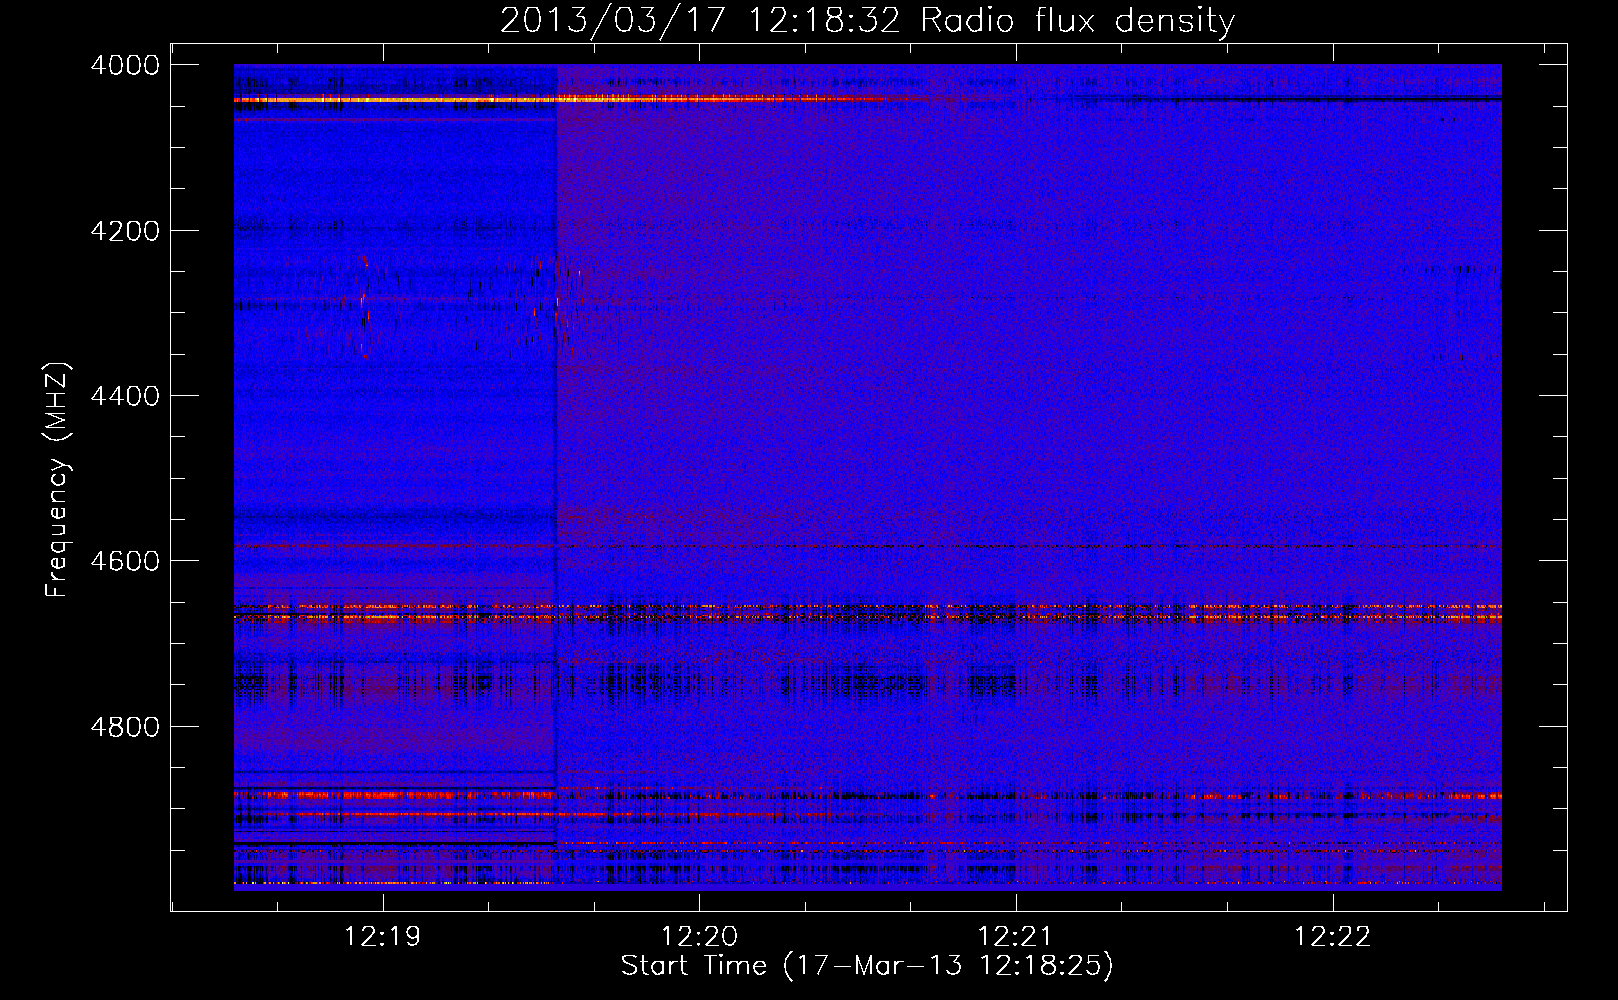Click the 4600 frequency axis label
Image resolution: width=1618 pixels, height=1000 pixels.
coord(125,561)
